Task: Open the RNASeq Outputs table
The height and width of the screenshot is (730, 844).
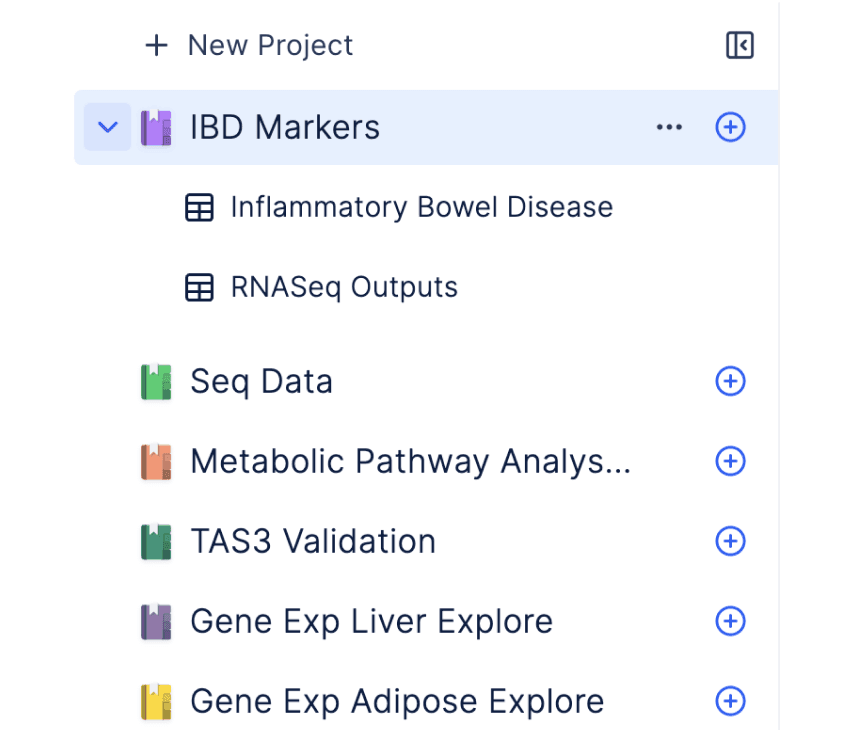Action: [x=343, y=287]
